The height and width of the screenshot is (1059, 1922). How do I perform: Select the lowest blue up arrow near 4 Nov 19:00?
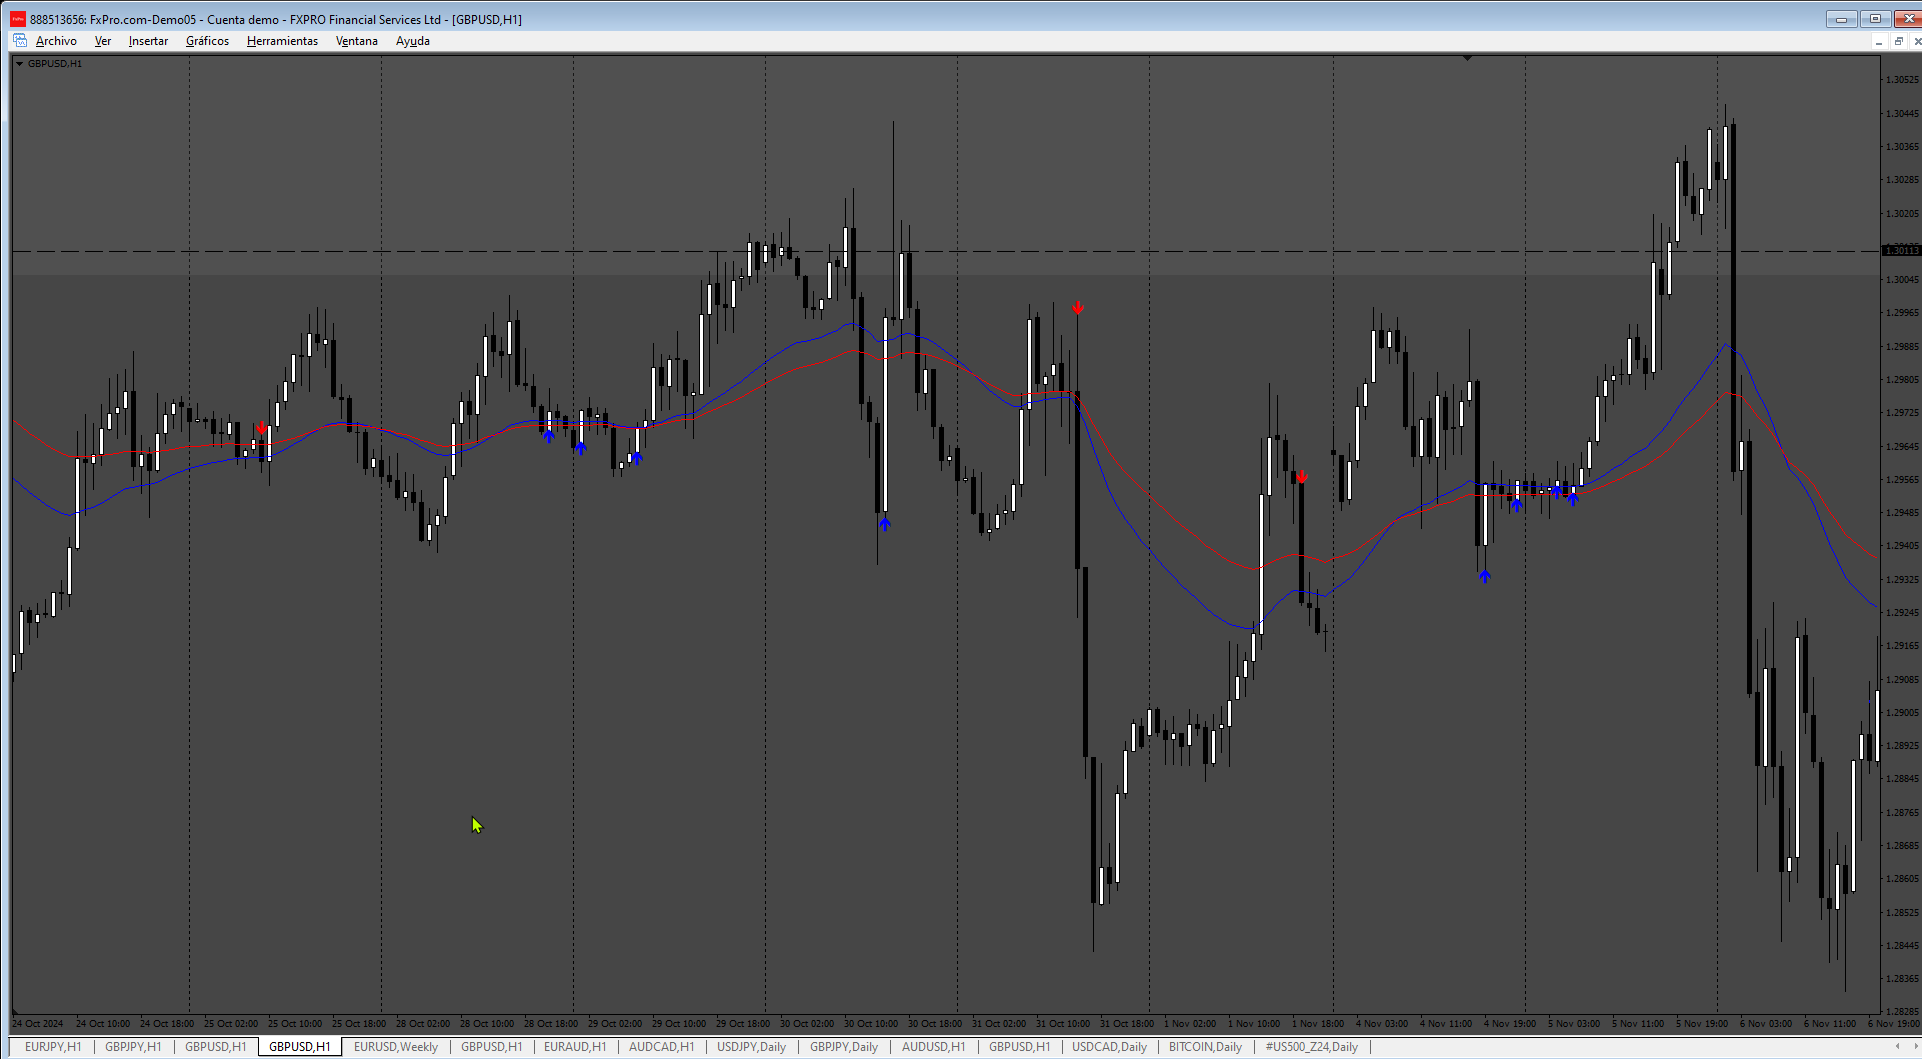1484,575
